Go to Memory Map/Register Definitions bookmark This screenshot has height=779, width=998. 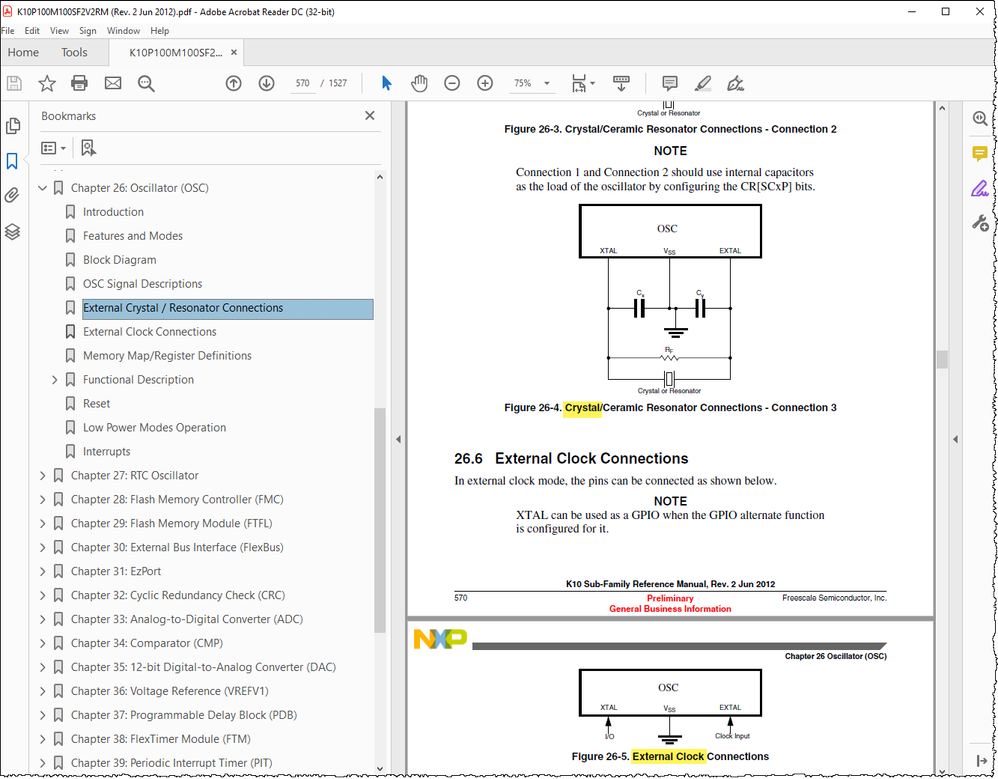click(167, 356)
